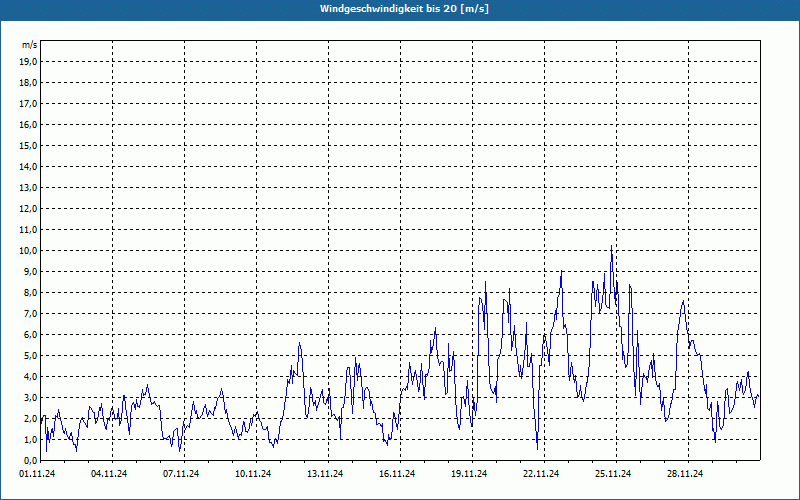Click the 8,0 y-axis value
Image resolution: width=800 pixels, height=500 pixels.
[30, 292]
